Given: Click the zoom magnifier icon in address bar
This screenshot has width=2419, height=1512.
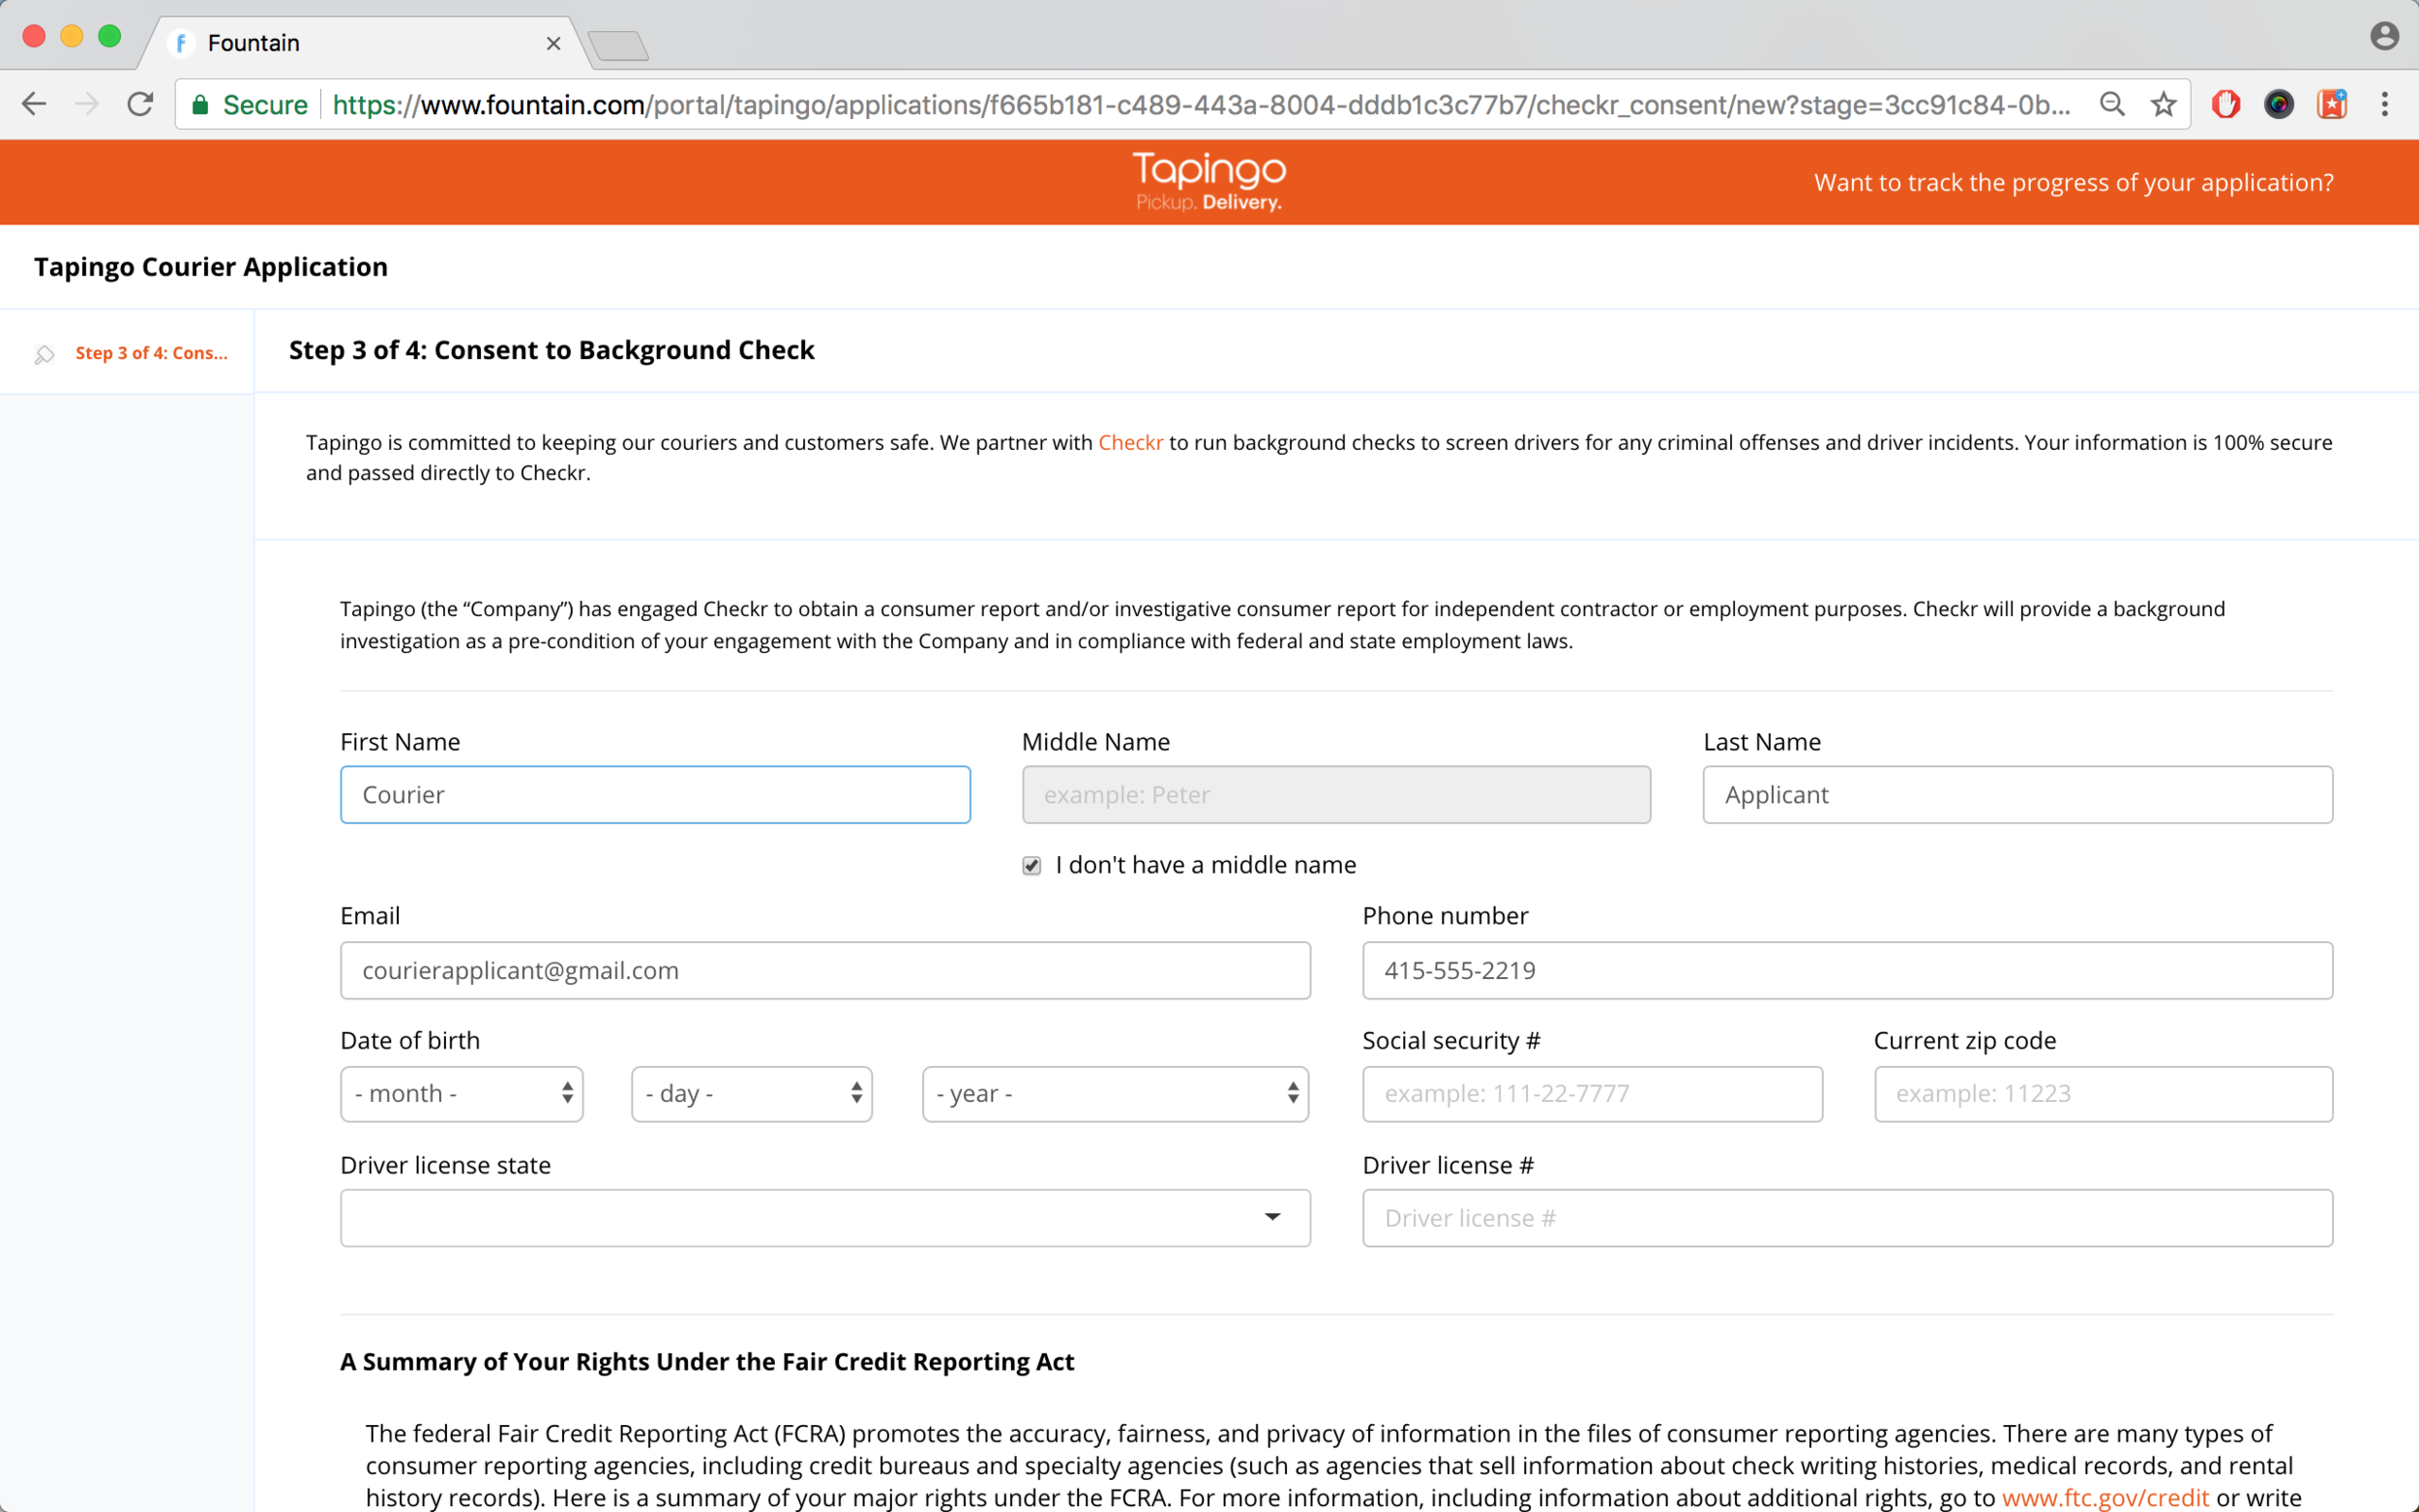Looking at the screenshot, I should (2112, 104).
